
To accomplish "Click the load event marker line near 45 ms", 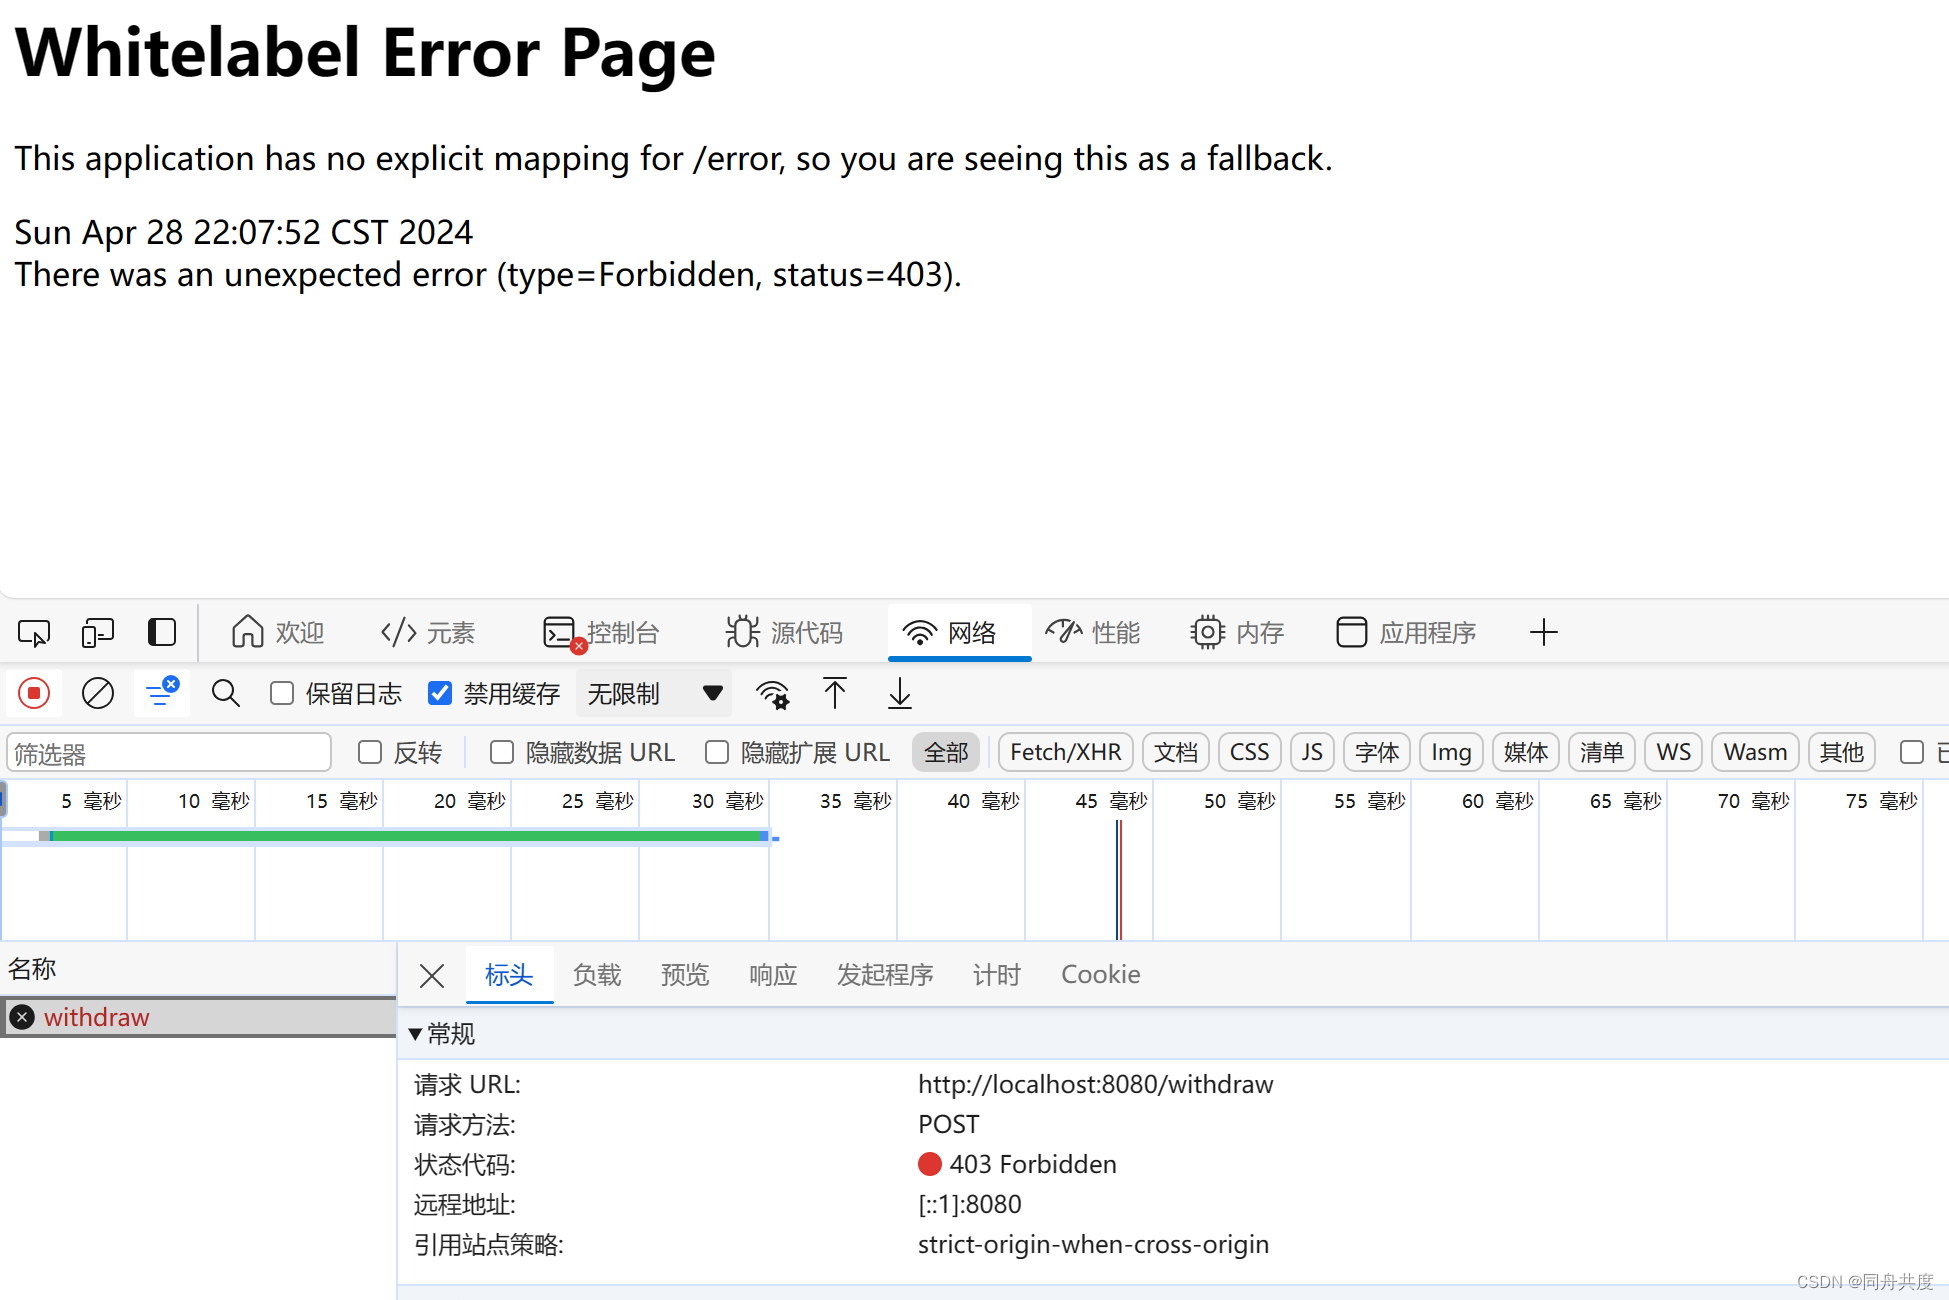I will pos(1119,880).
